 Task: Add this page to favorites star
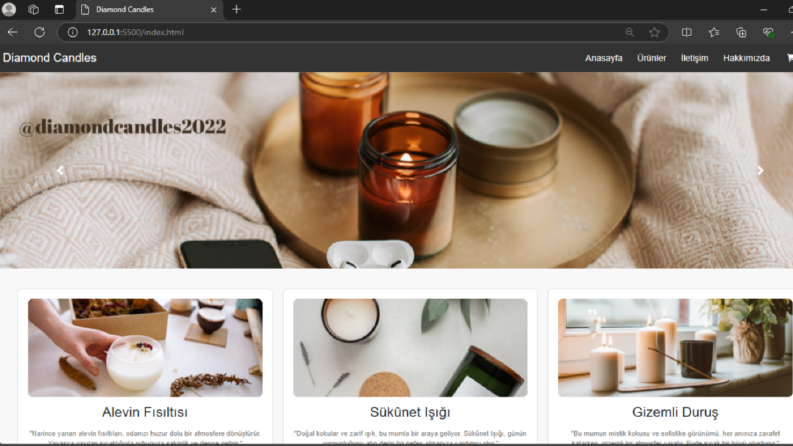point(654,32)
